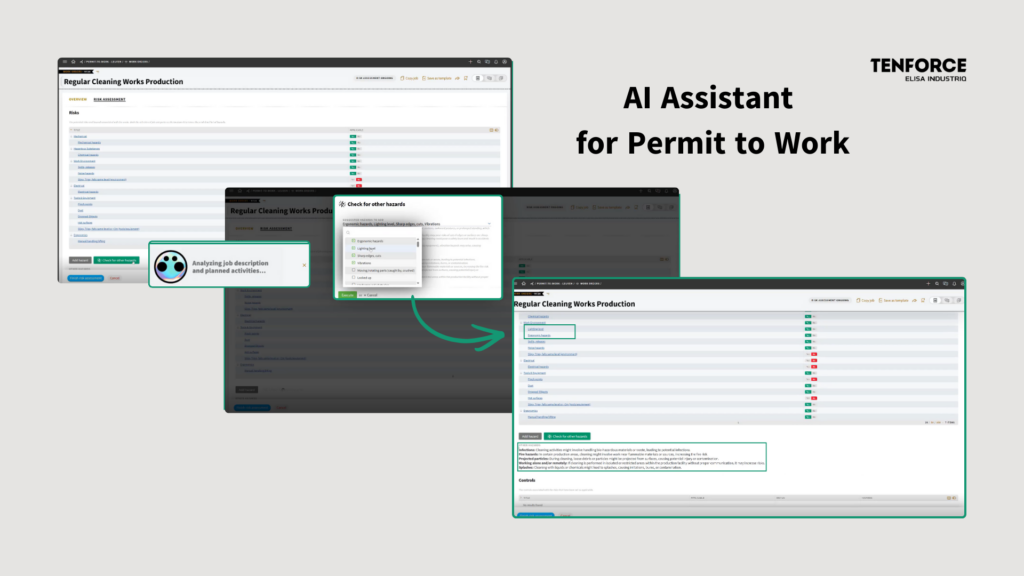This screenshot has height=576, width=1024.
Task: Click bell icon in bottom-right window header
Action: click(x=954, y=284)
